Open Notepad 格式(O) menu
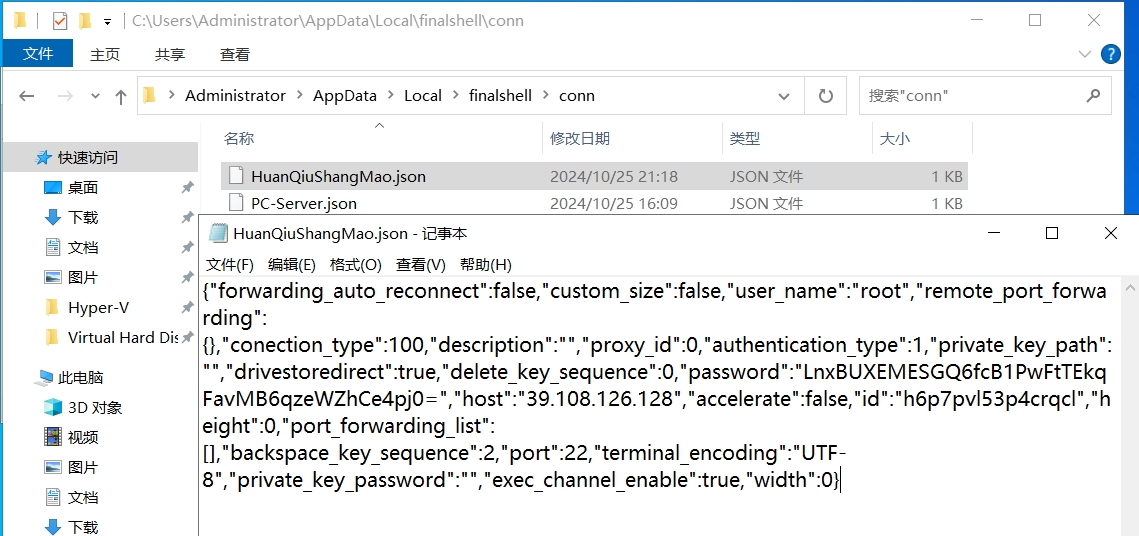 coord(356,264)
